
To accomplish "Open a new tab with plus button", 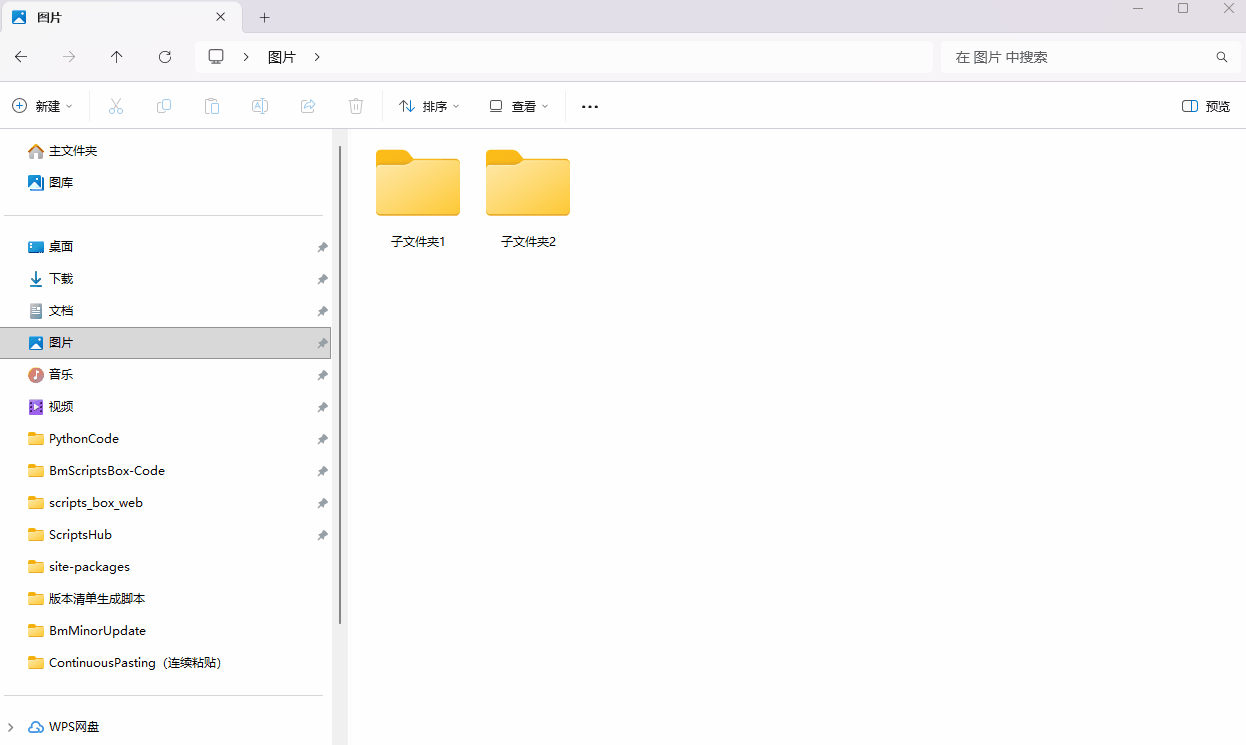I will coord(264,17).
